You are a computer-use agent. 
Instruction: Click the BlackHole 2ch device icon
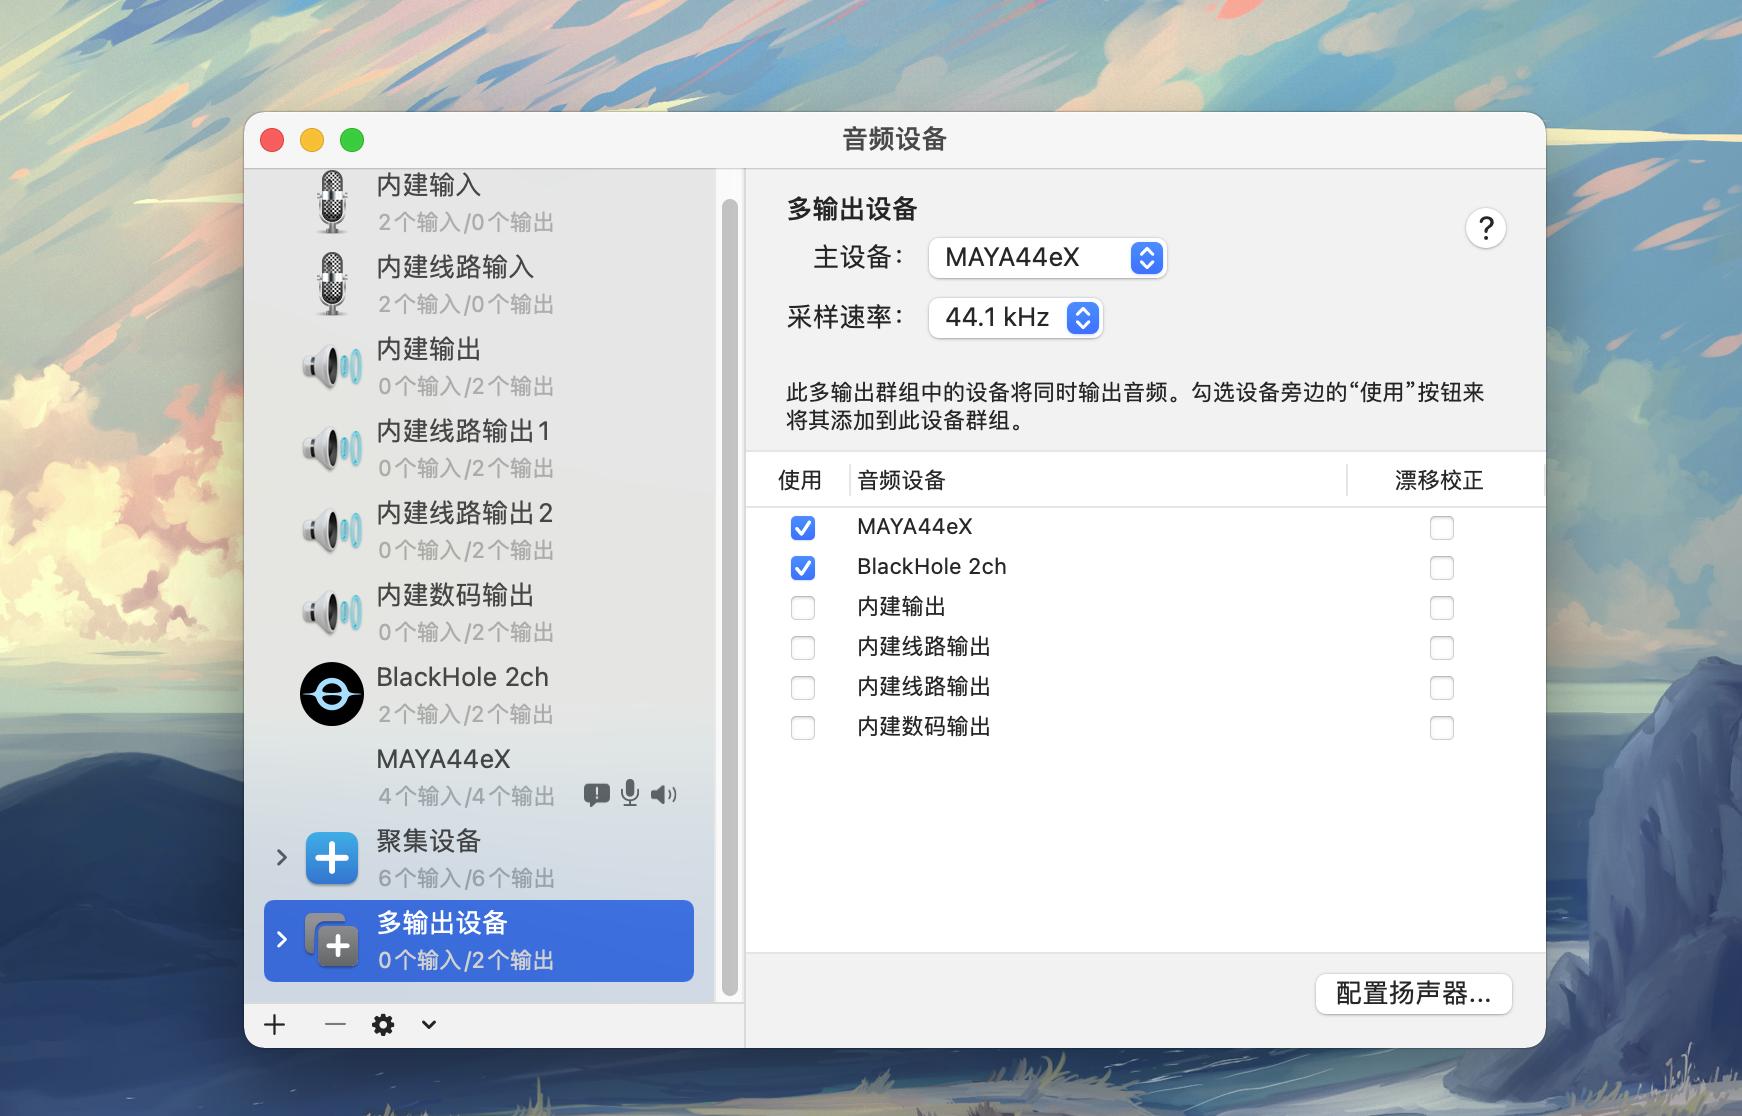pyautogui.click(x=332, y=693)
